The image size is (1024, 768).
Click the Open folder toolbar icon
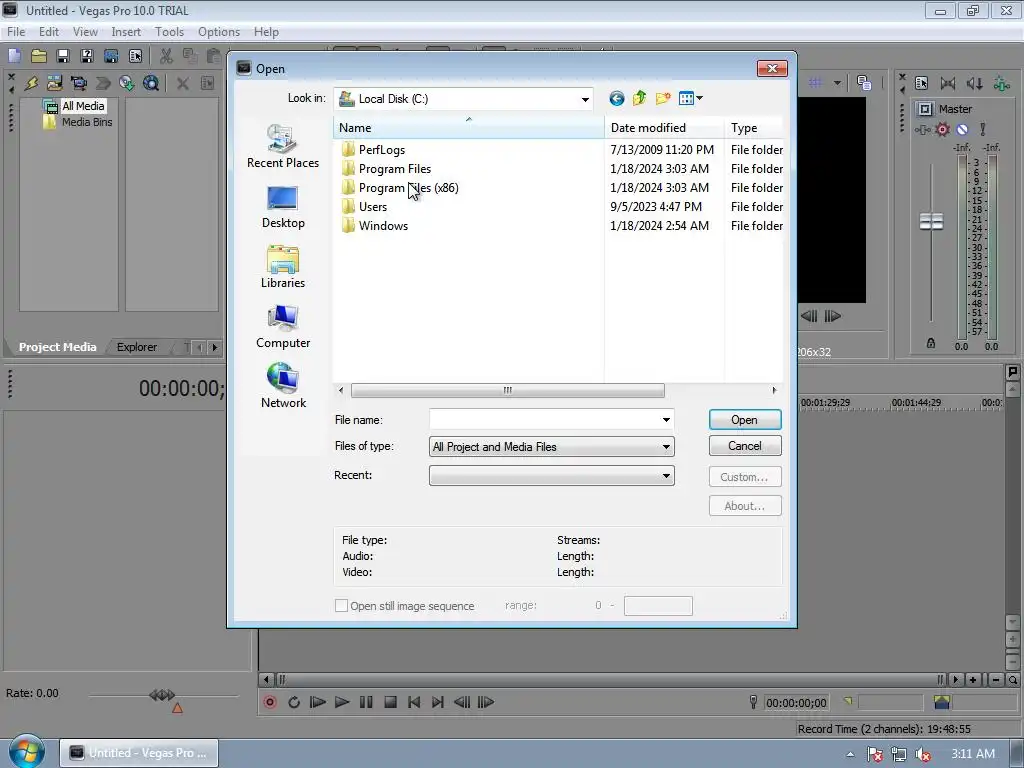(39, 56)
